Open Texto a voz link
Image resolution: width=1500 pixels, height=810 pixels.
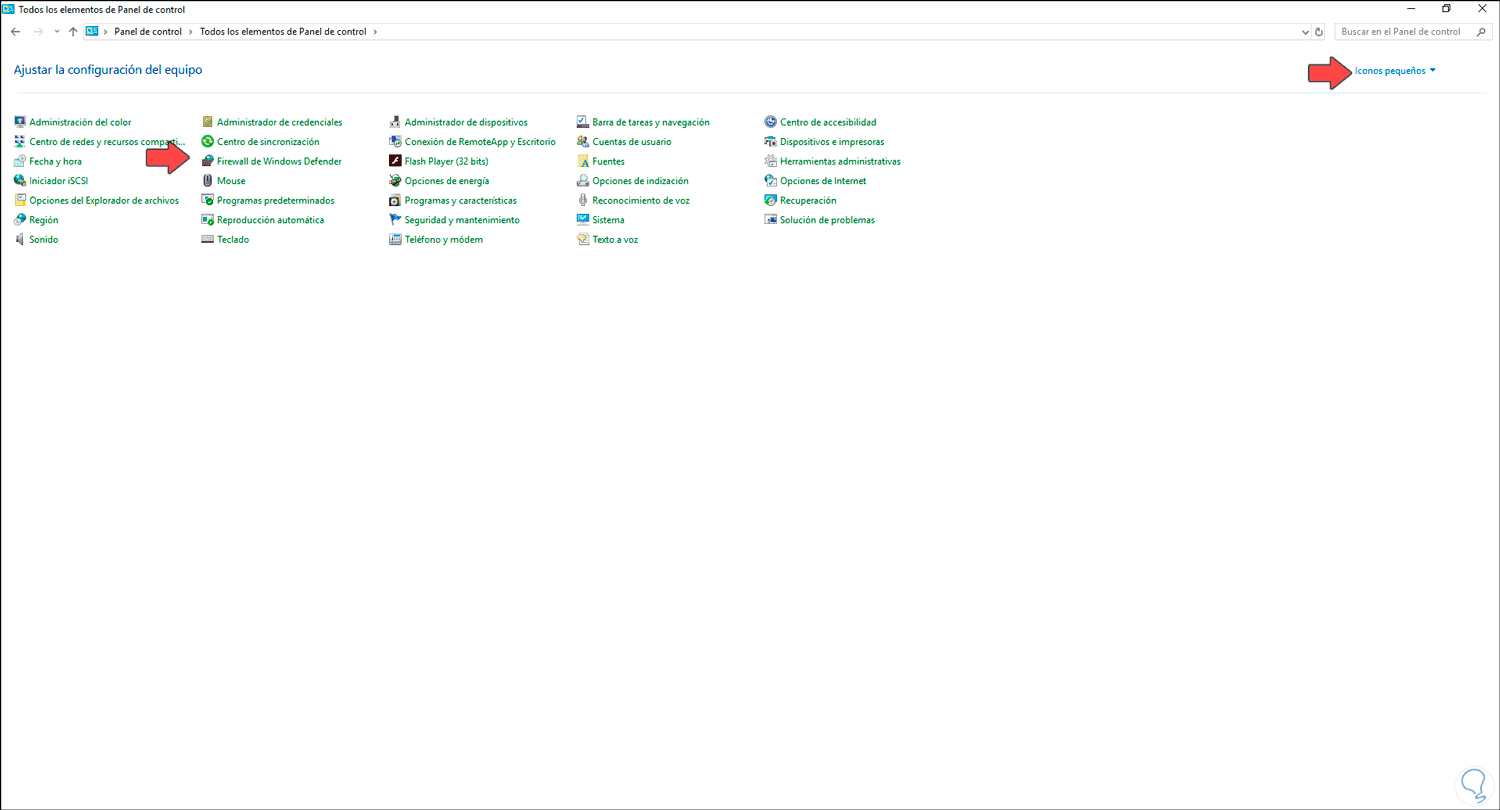pyautogui.click(x=615, y=240)
